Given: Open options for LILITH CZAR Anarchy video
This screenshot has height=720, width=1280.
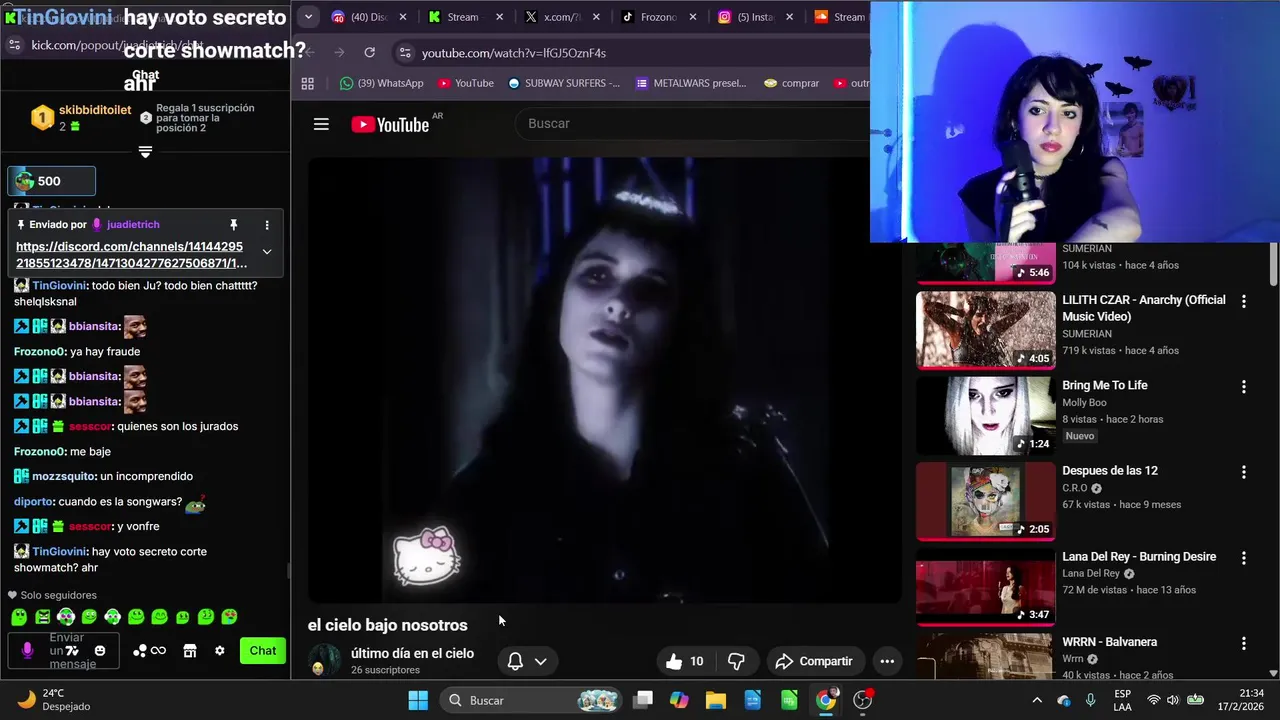Looking at the screenshot, I should 1244,301.
